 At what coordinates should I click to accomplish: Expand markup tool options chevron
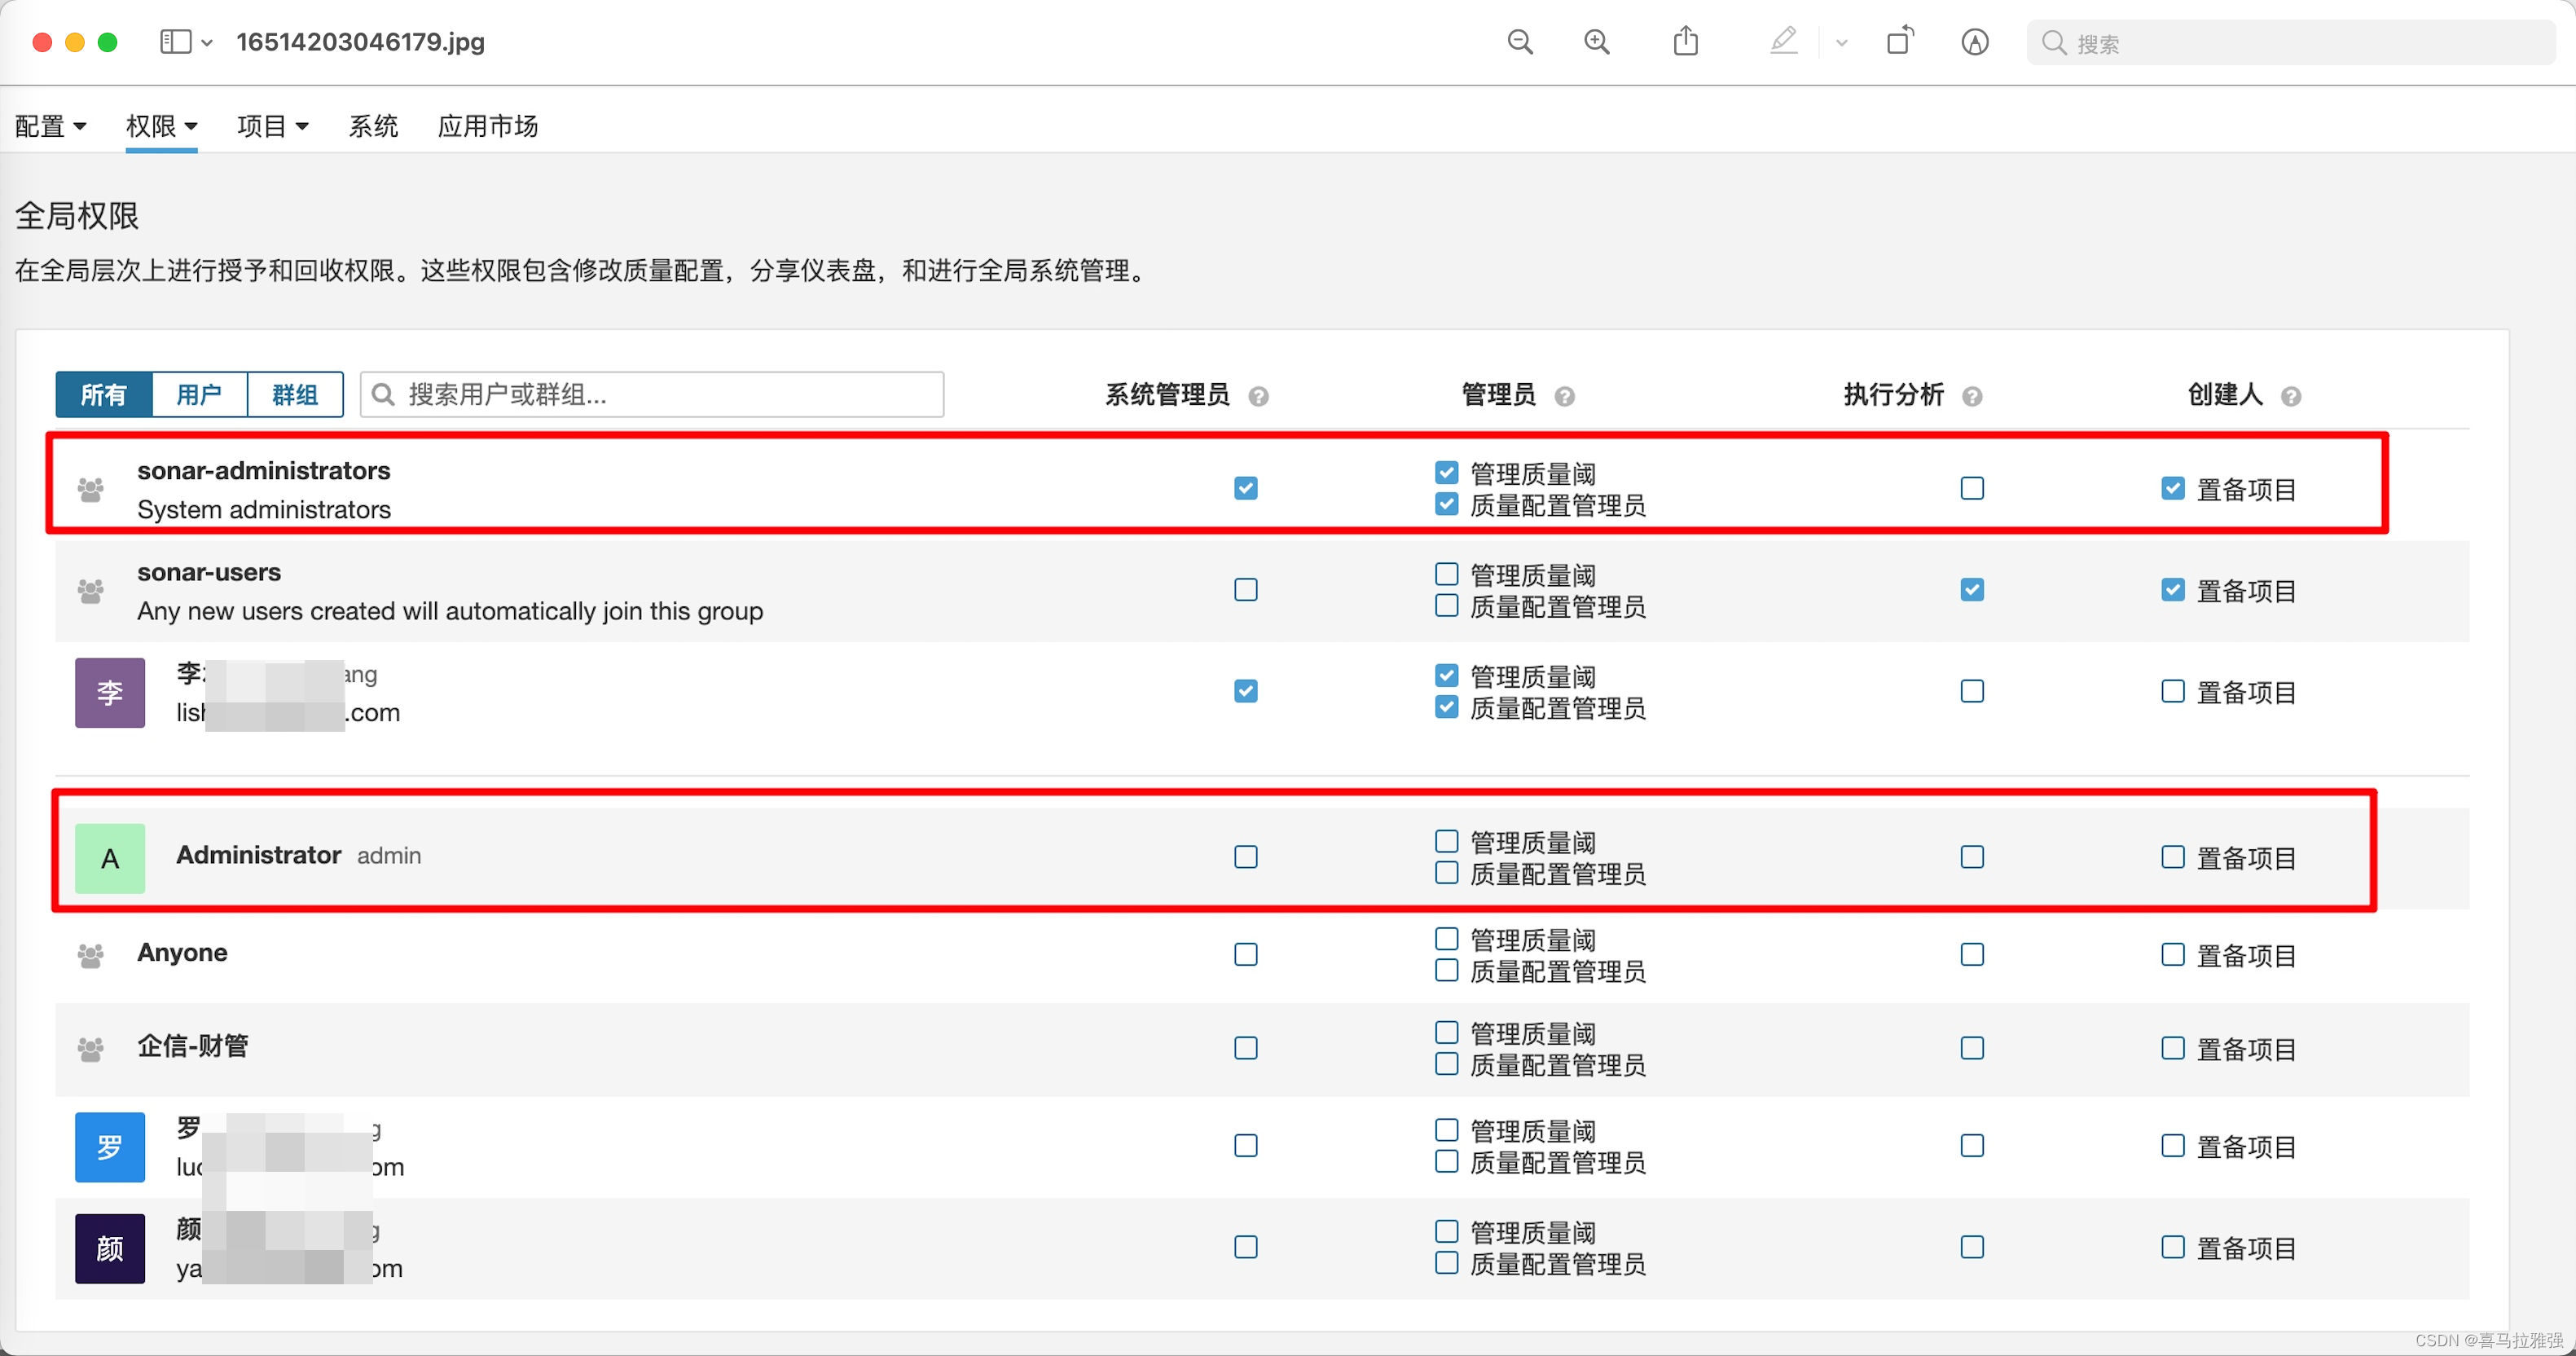[1841, 43]
